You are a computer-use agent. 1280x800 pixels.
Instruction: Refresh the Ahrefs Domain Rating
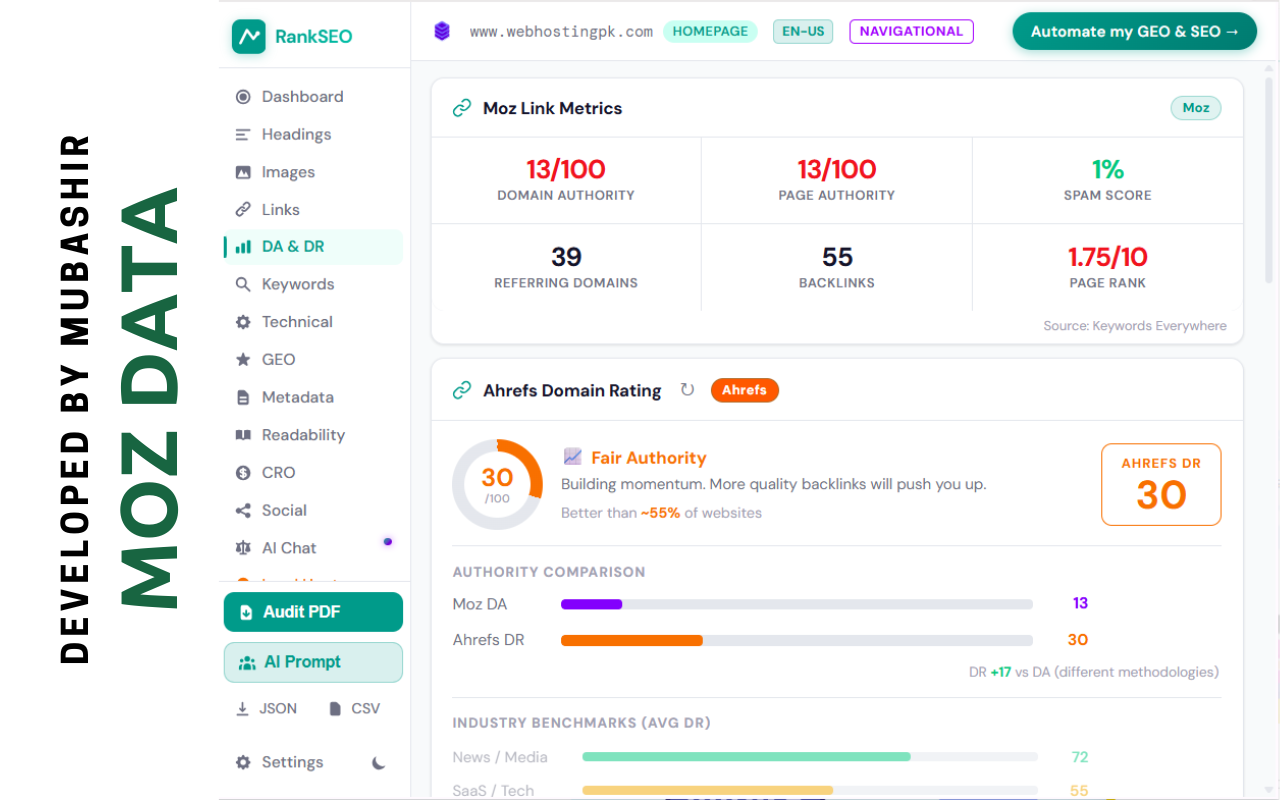point(687,390)
